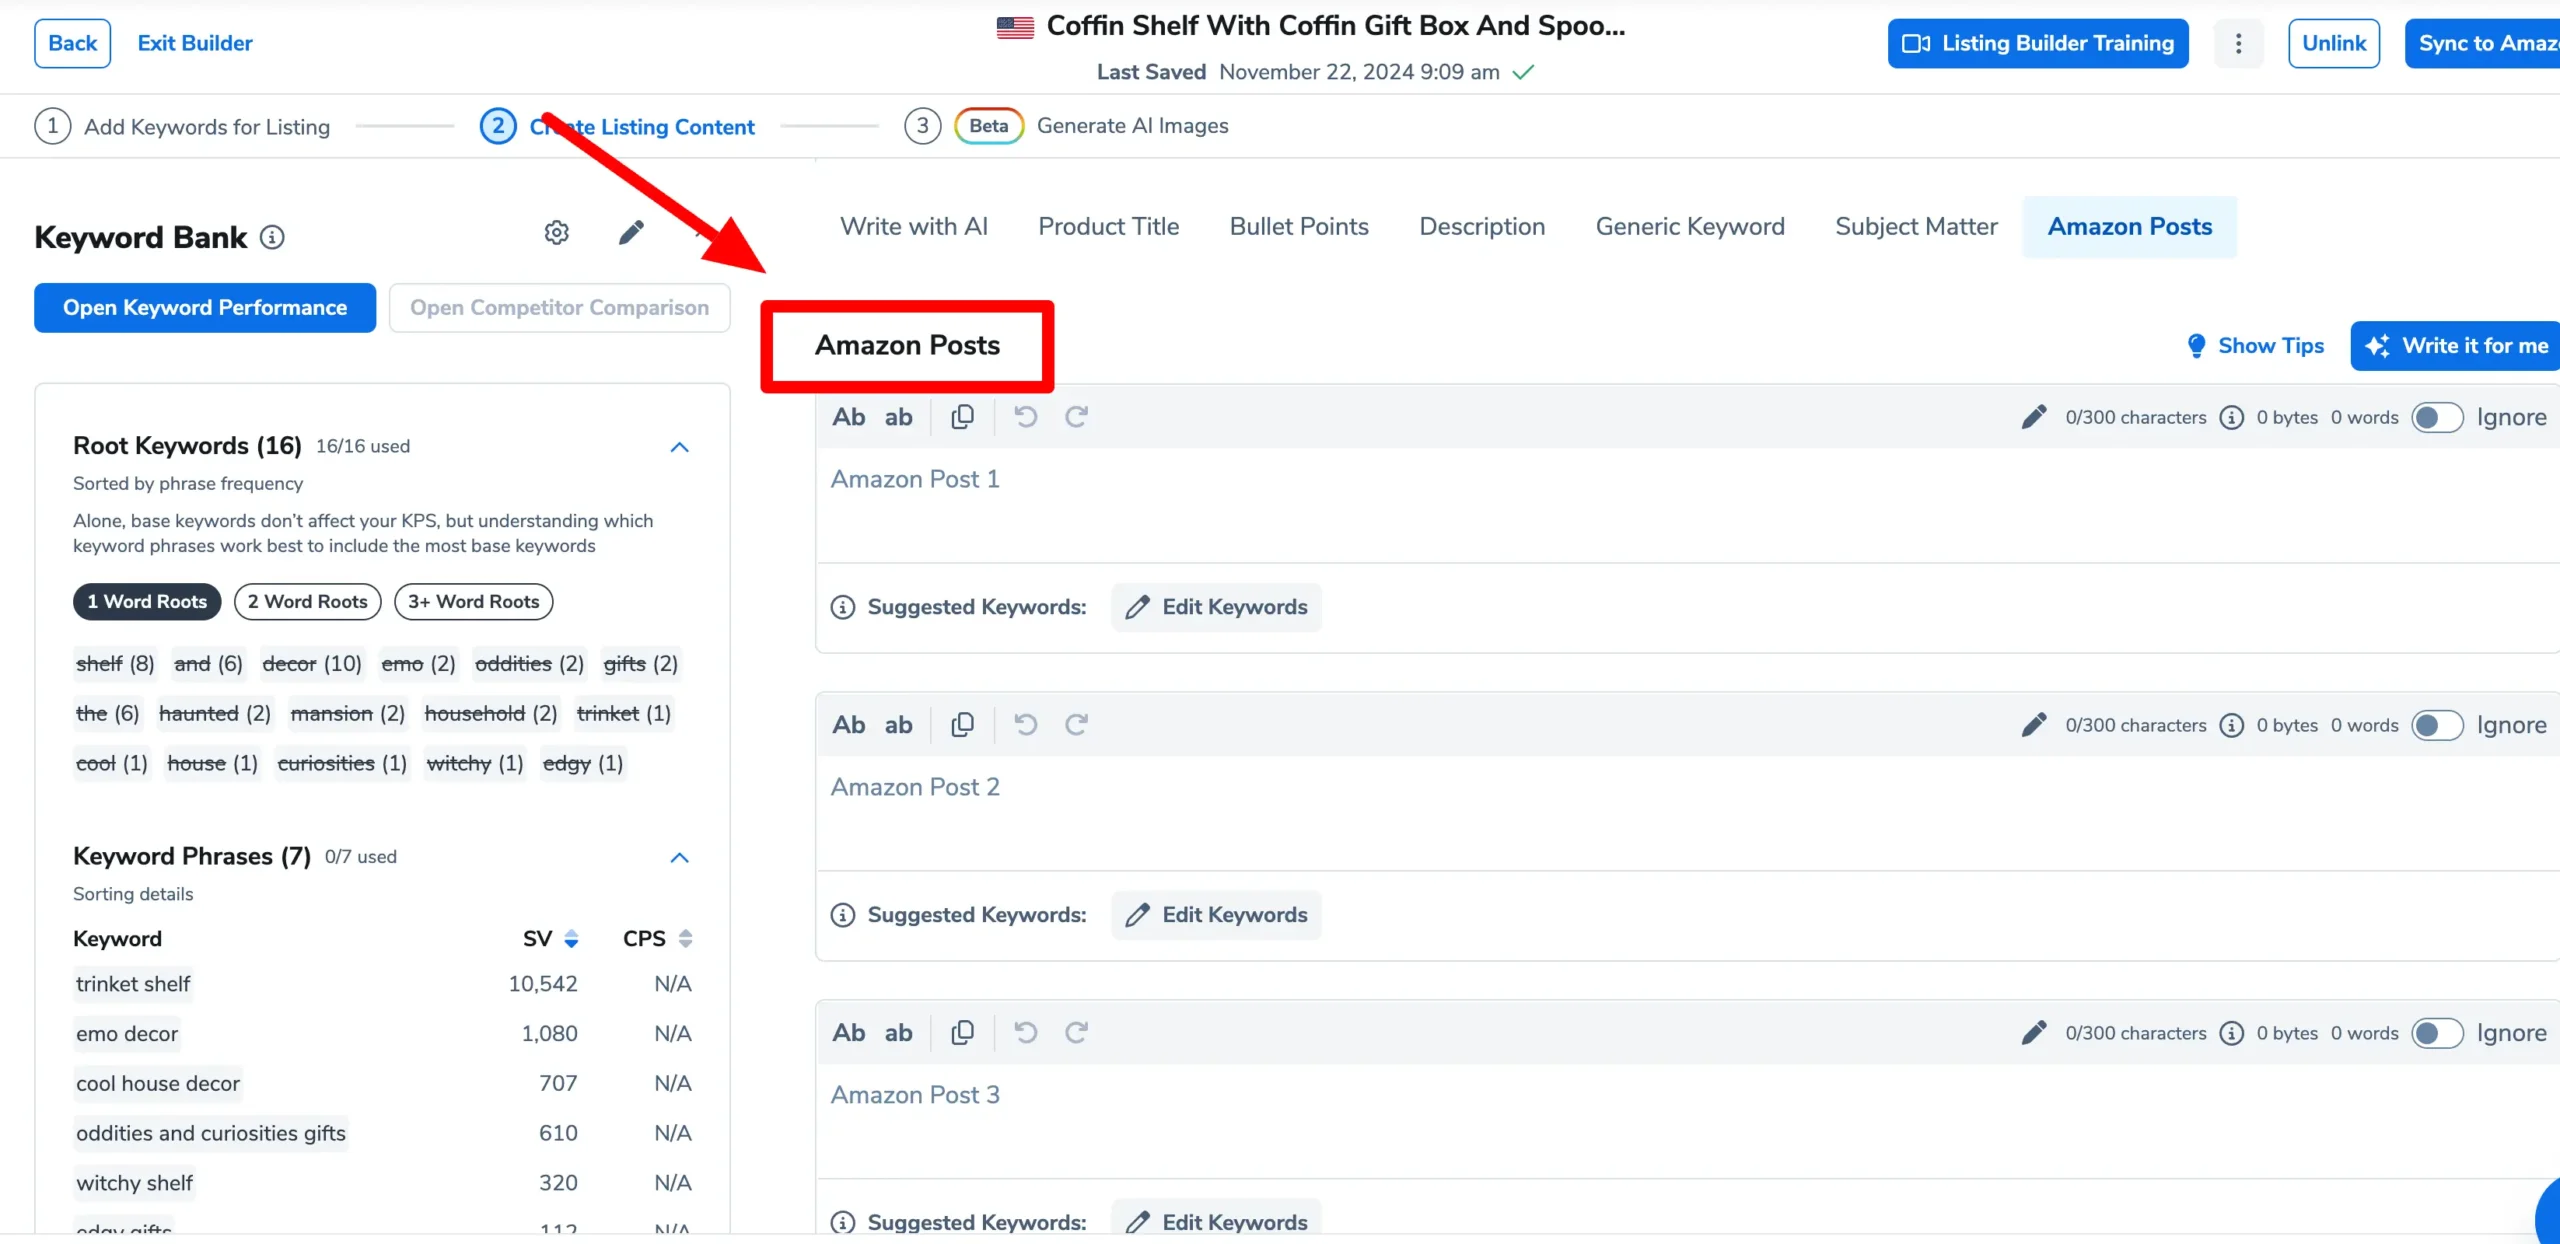
Task: Click the undo icon for Amazon Post 2
Action: click(x=1025, y=725)
